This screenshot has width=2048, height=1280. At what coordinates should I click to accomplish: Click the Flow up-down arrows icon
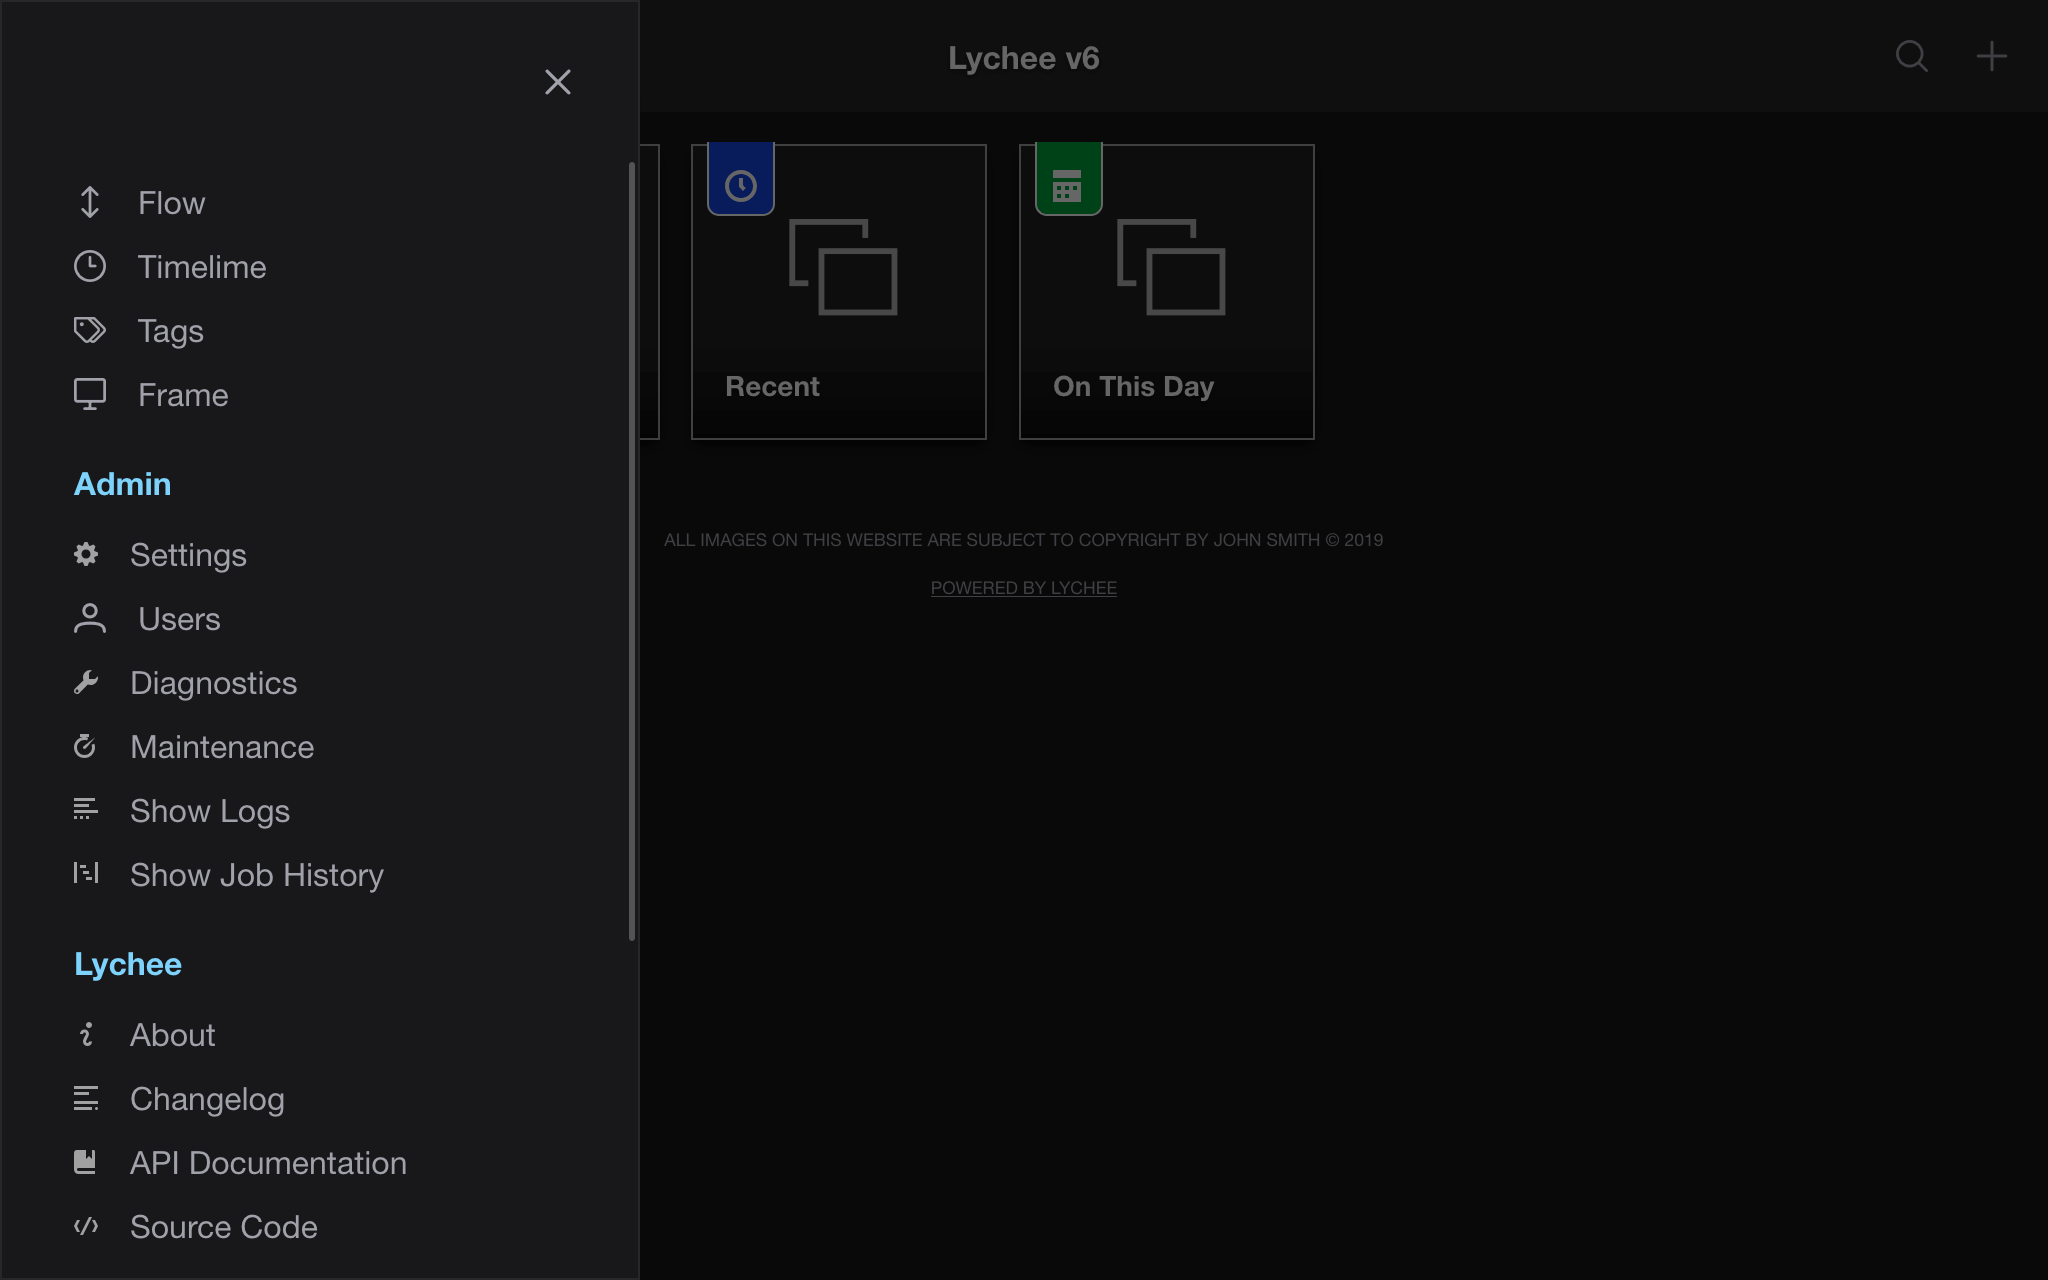[x=90, y=203]
